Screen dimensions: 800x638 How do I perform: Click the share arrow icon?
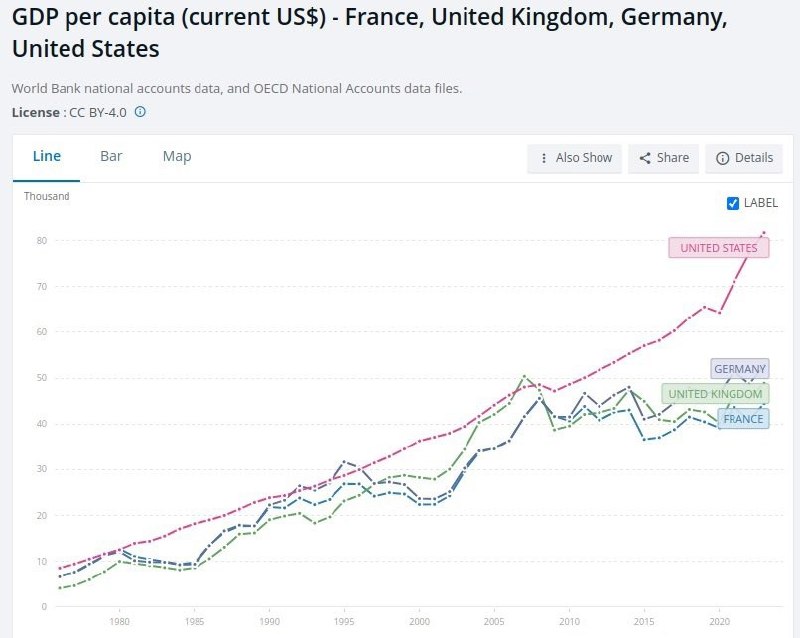645,158
